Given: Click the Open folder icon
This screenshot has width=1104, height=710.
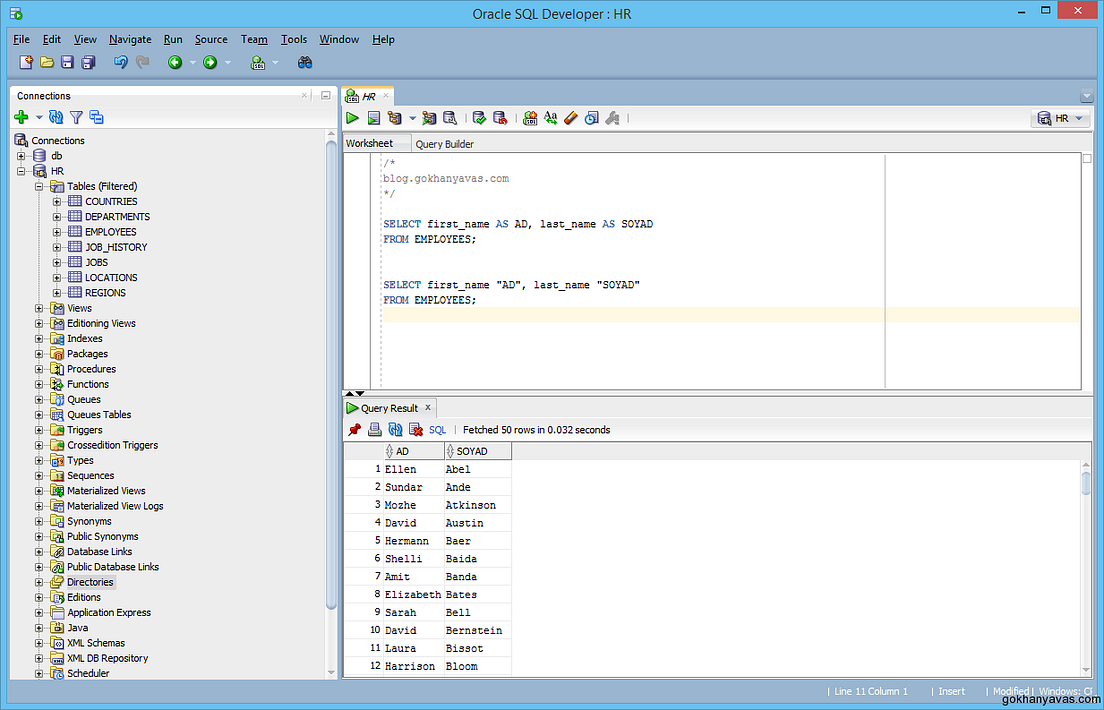Looking at the screenshot, I should (x=47, y=62).
